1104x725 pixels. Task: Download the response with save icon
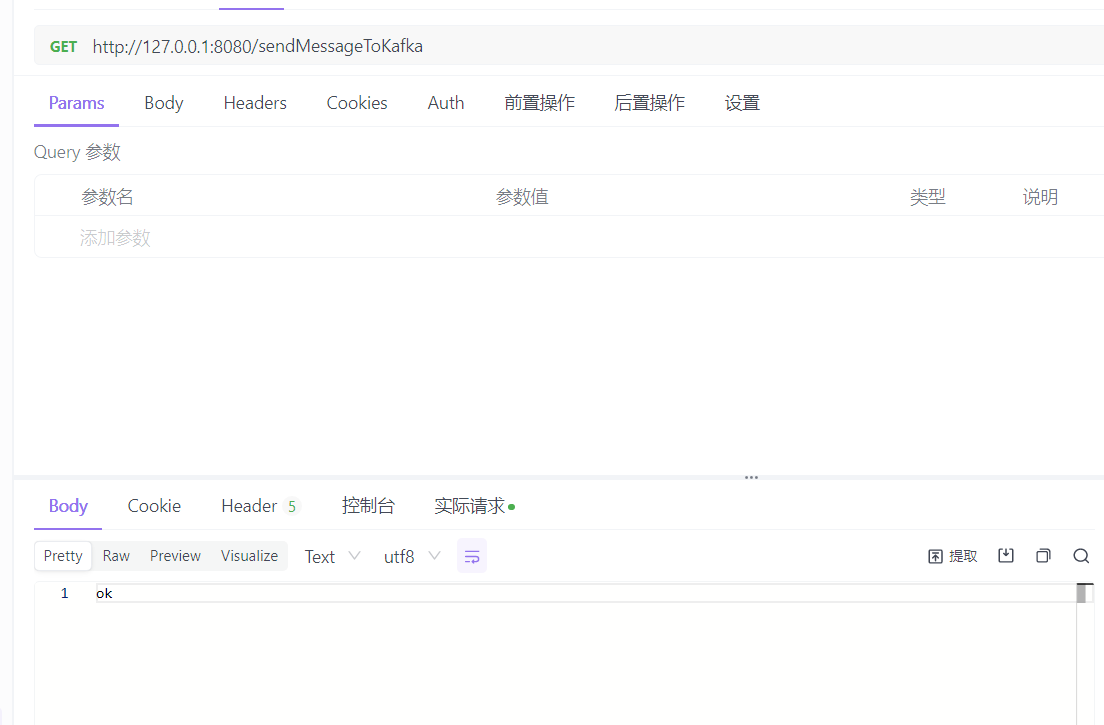click(x=1006, y=556)
